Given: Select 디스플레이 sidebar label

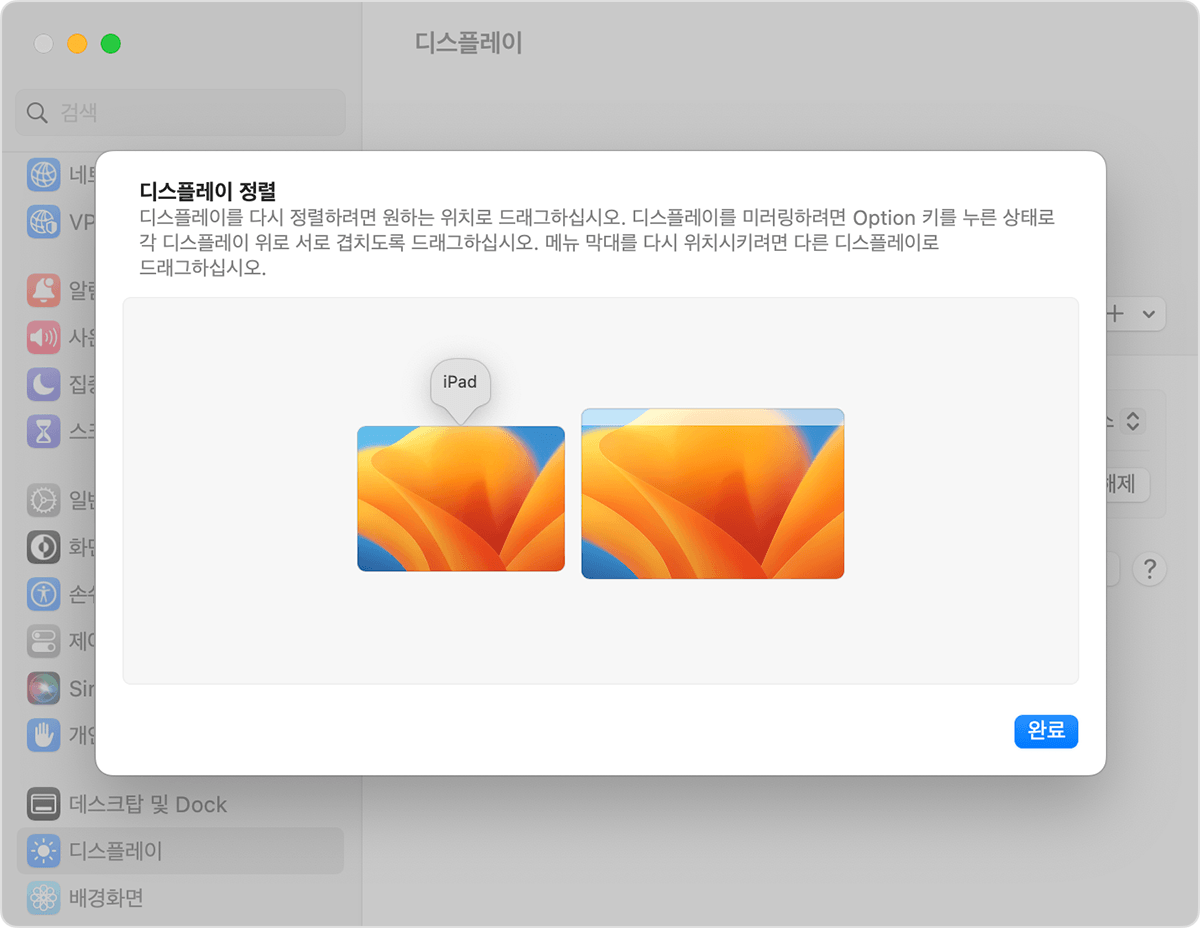Looking at the screenshot, I should pos(116,851).
